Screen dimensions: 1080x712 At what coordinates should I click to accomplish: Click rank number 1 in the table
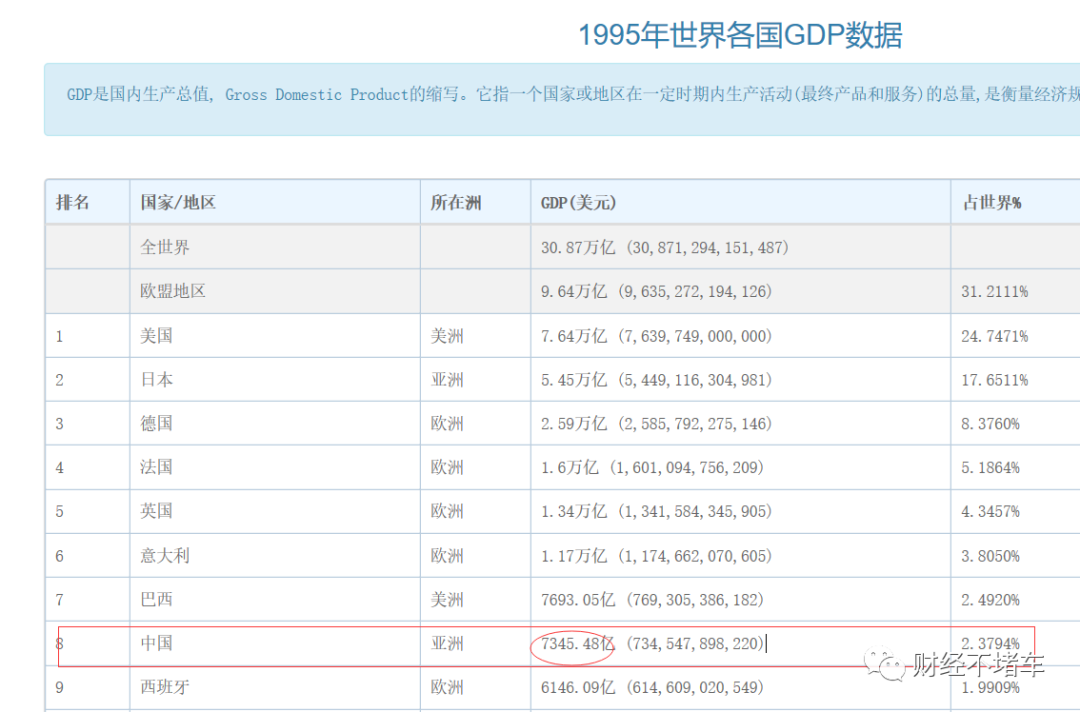tap(59, 337)
